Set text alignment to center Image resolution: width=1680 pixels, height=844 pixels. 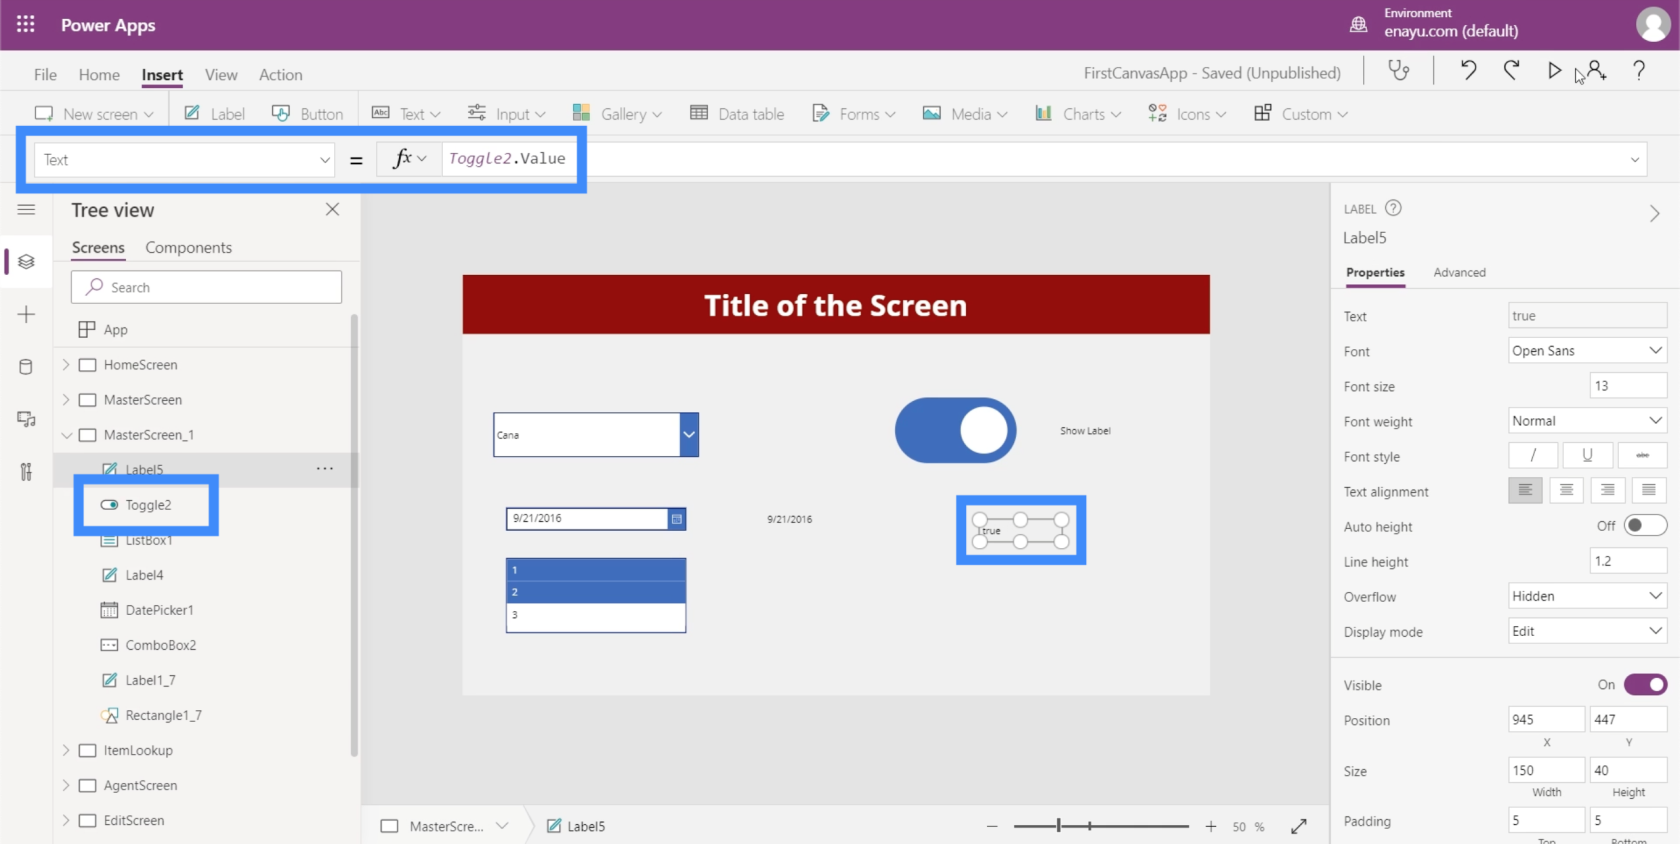1566,490
